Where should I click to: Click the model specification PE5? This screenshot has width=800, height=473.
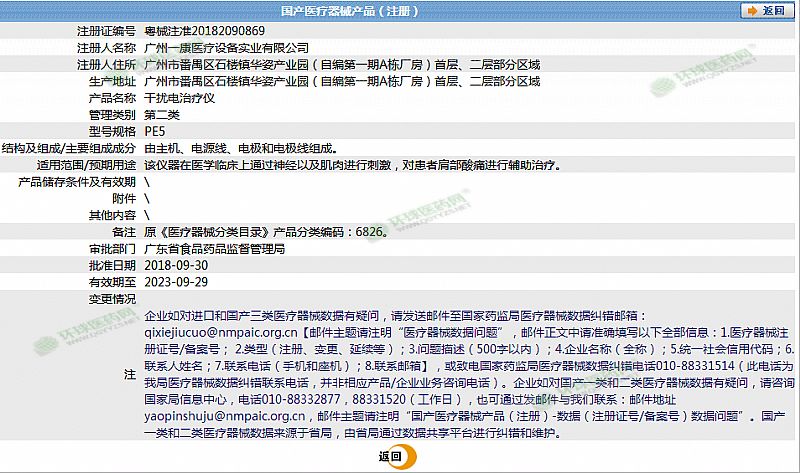155,131
